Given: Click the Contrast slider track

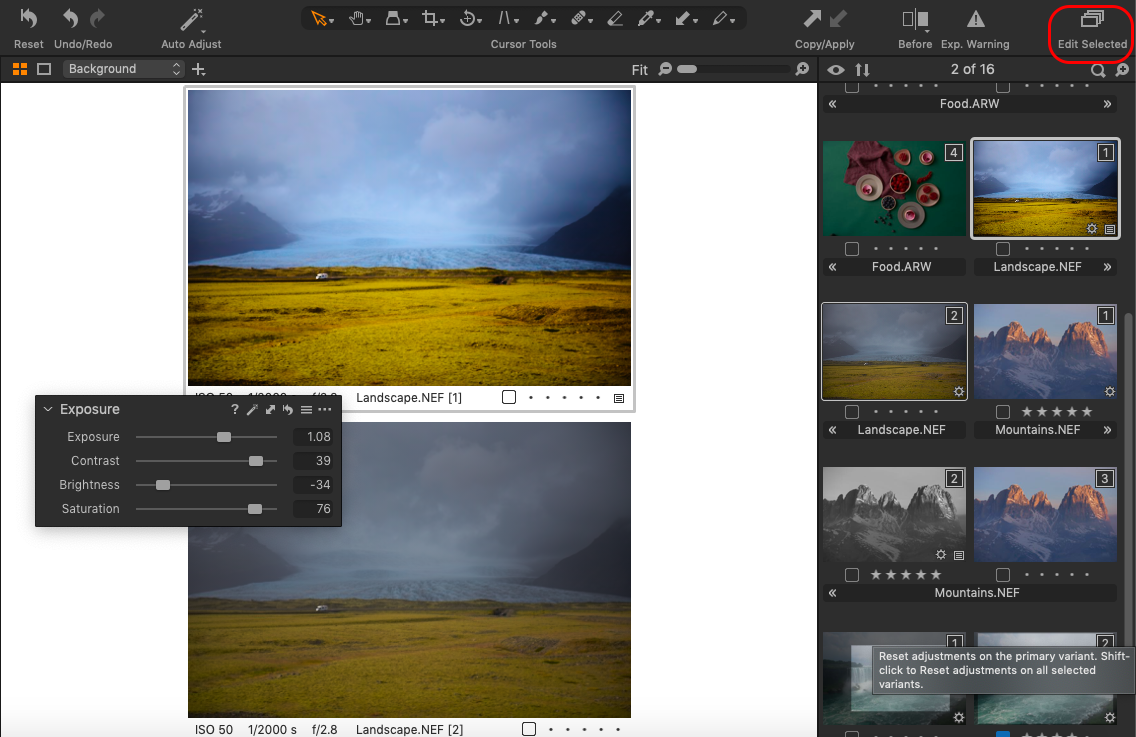Looking at the screenshot, I should coord(206,461).
